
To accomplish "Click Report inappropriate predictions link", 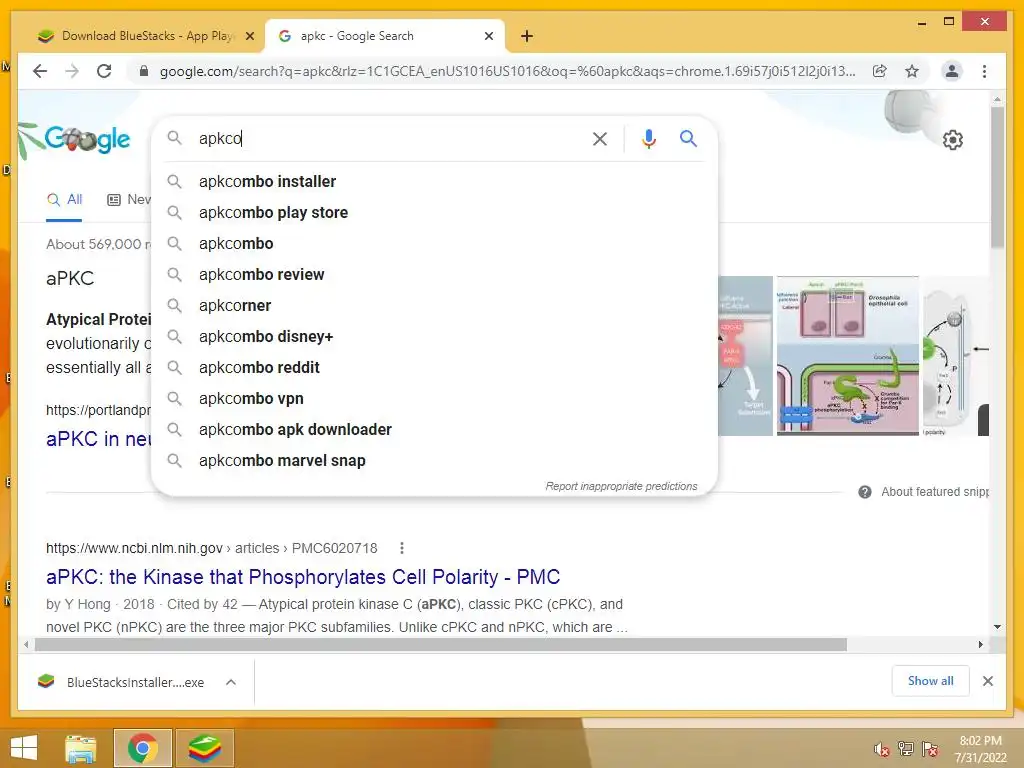I will (621, 487).
